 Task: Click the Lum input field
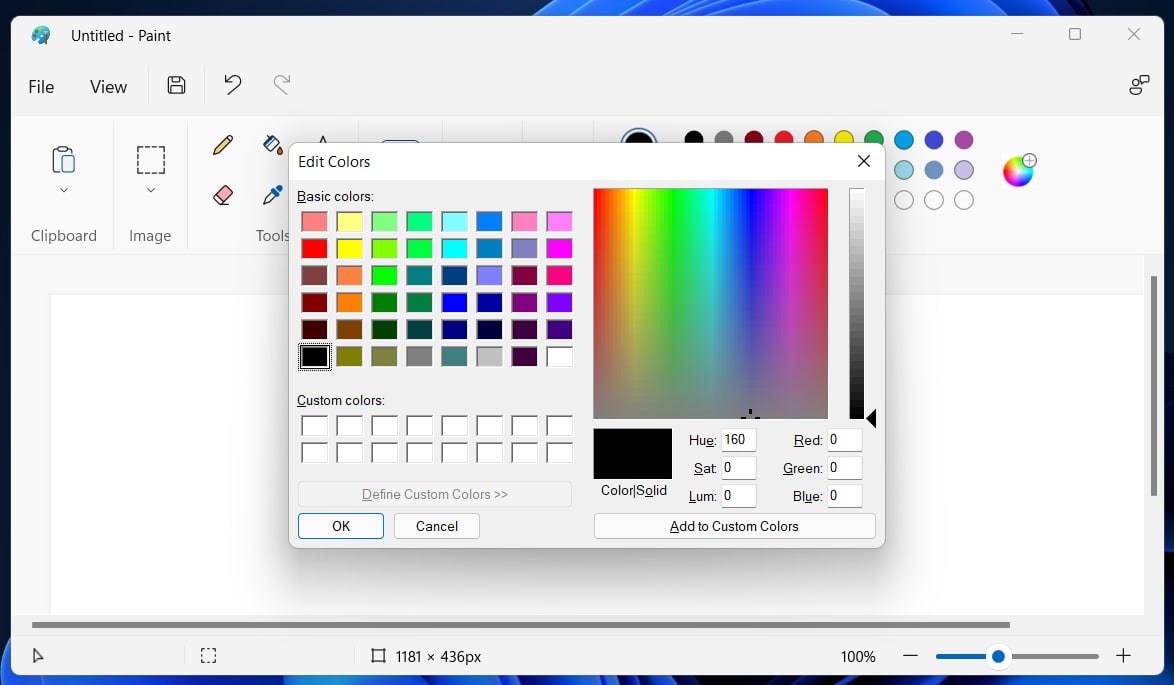tap(739, 495)
